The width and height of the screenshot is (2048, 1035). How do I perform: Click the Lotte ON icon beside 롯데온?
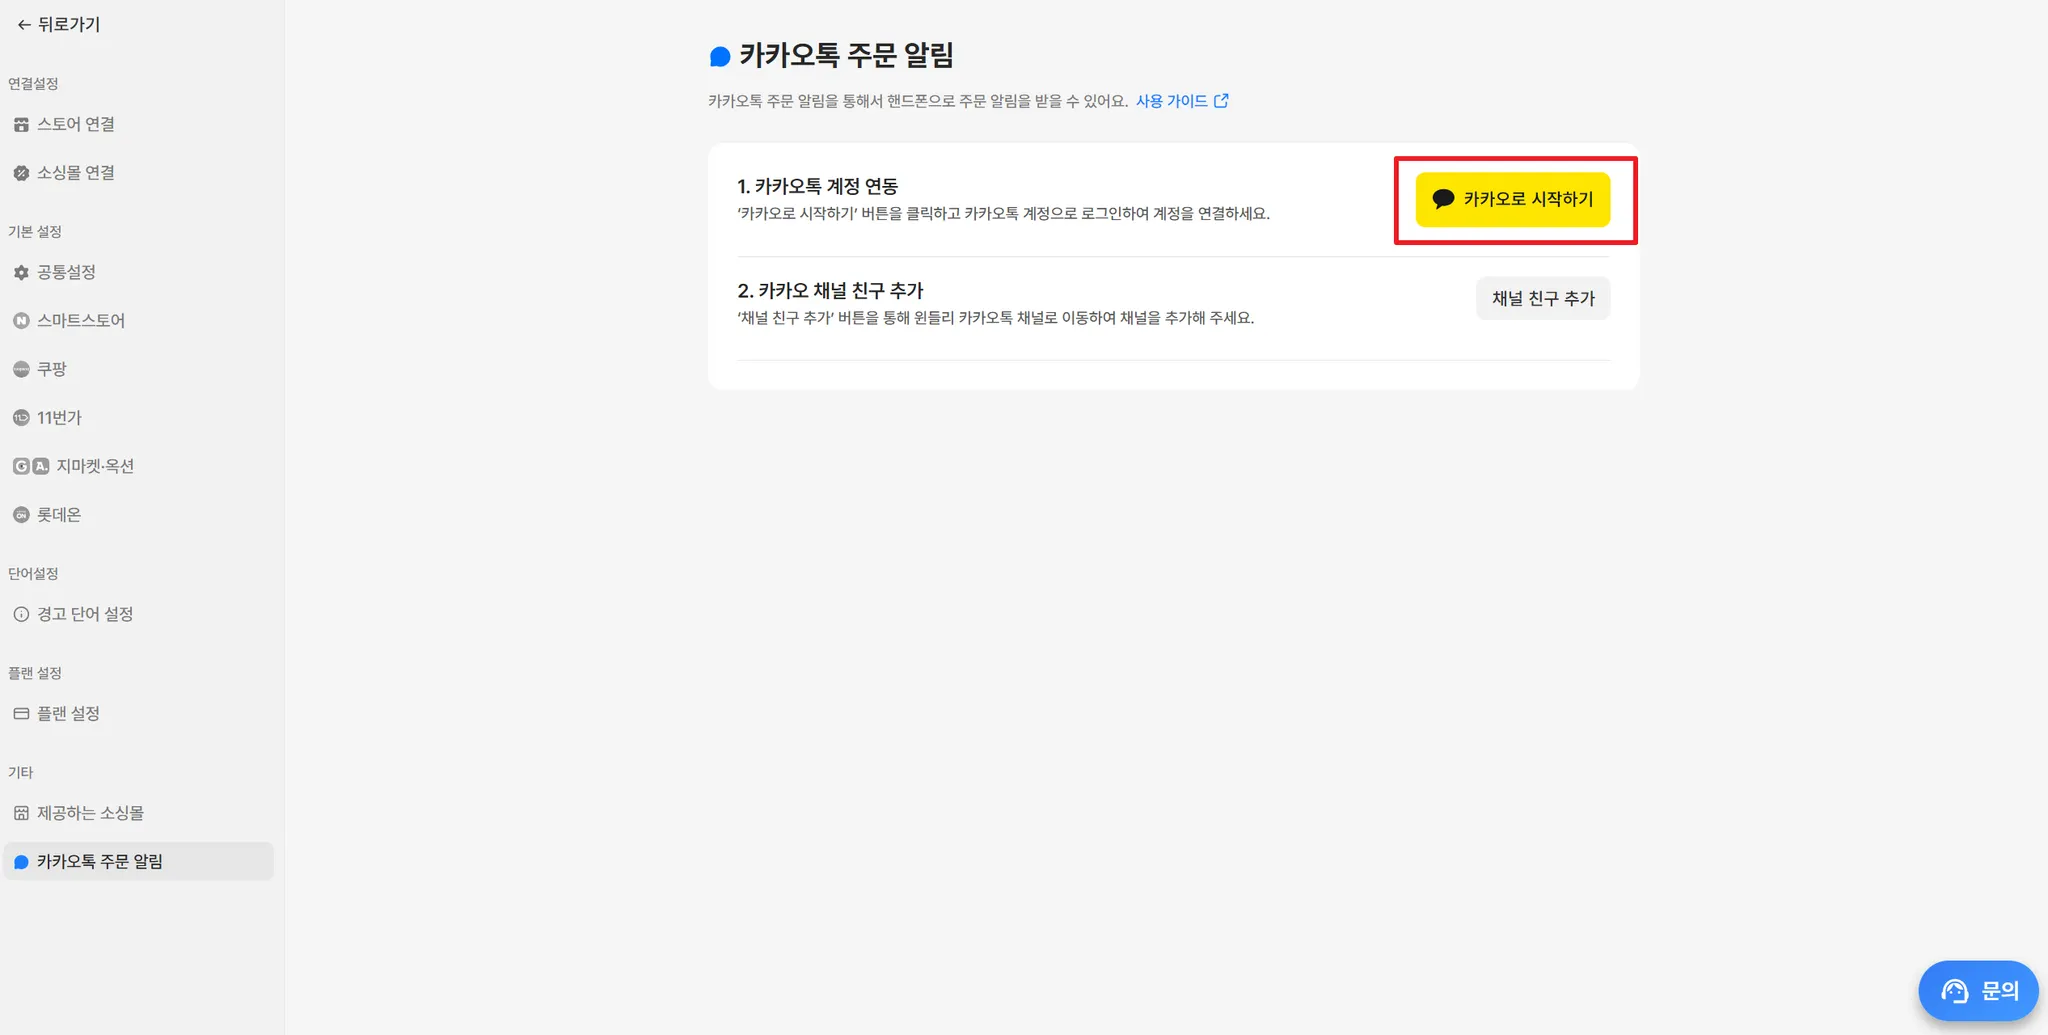21,515
